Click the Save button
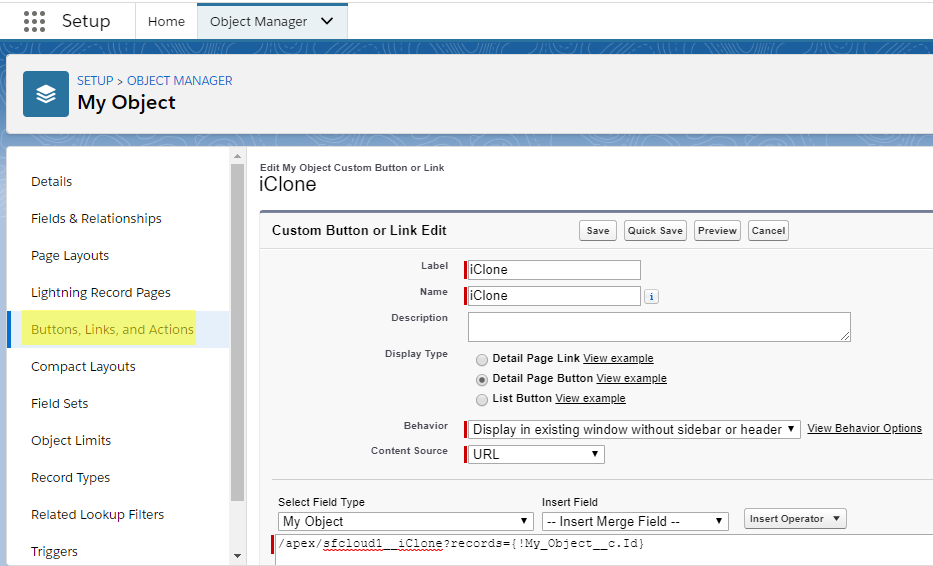 click(598, 231)
